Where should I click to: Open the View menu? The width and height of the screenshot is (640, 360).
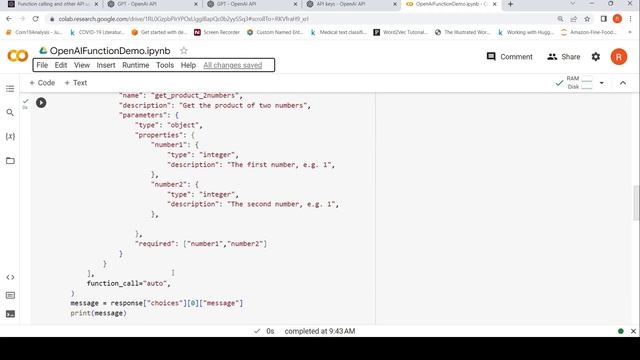point(82,65)
